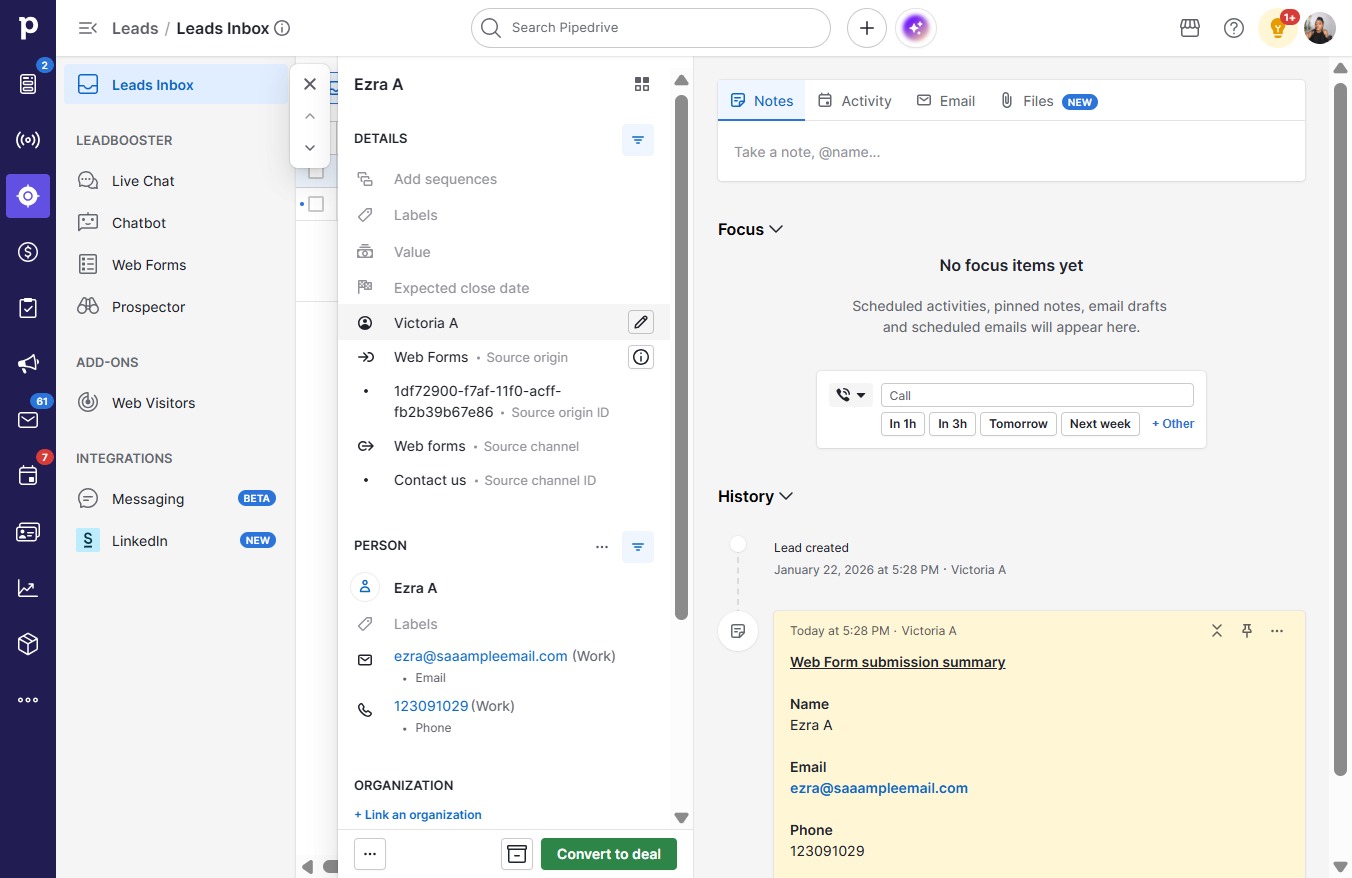1352x878 pixels.
Task: Click the three-dot More icon in left bar
Action: coord(28,700)
